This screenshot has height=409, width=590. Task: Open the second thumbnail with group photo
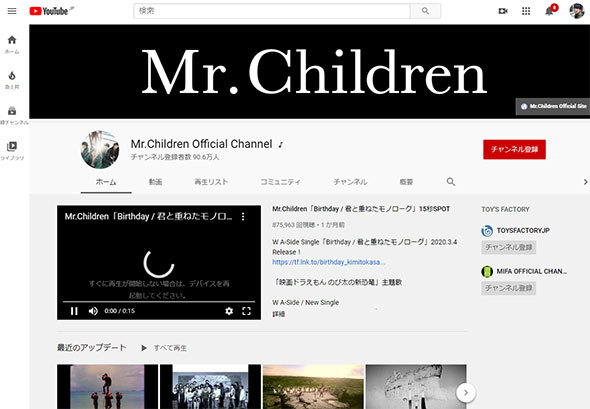click(210, 386)
